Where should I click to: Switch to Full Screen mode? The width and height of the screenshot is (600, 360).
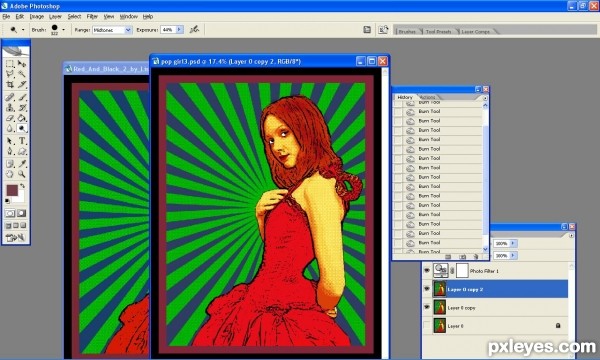23,225
